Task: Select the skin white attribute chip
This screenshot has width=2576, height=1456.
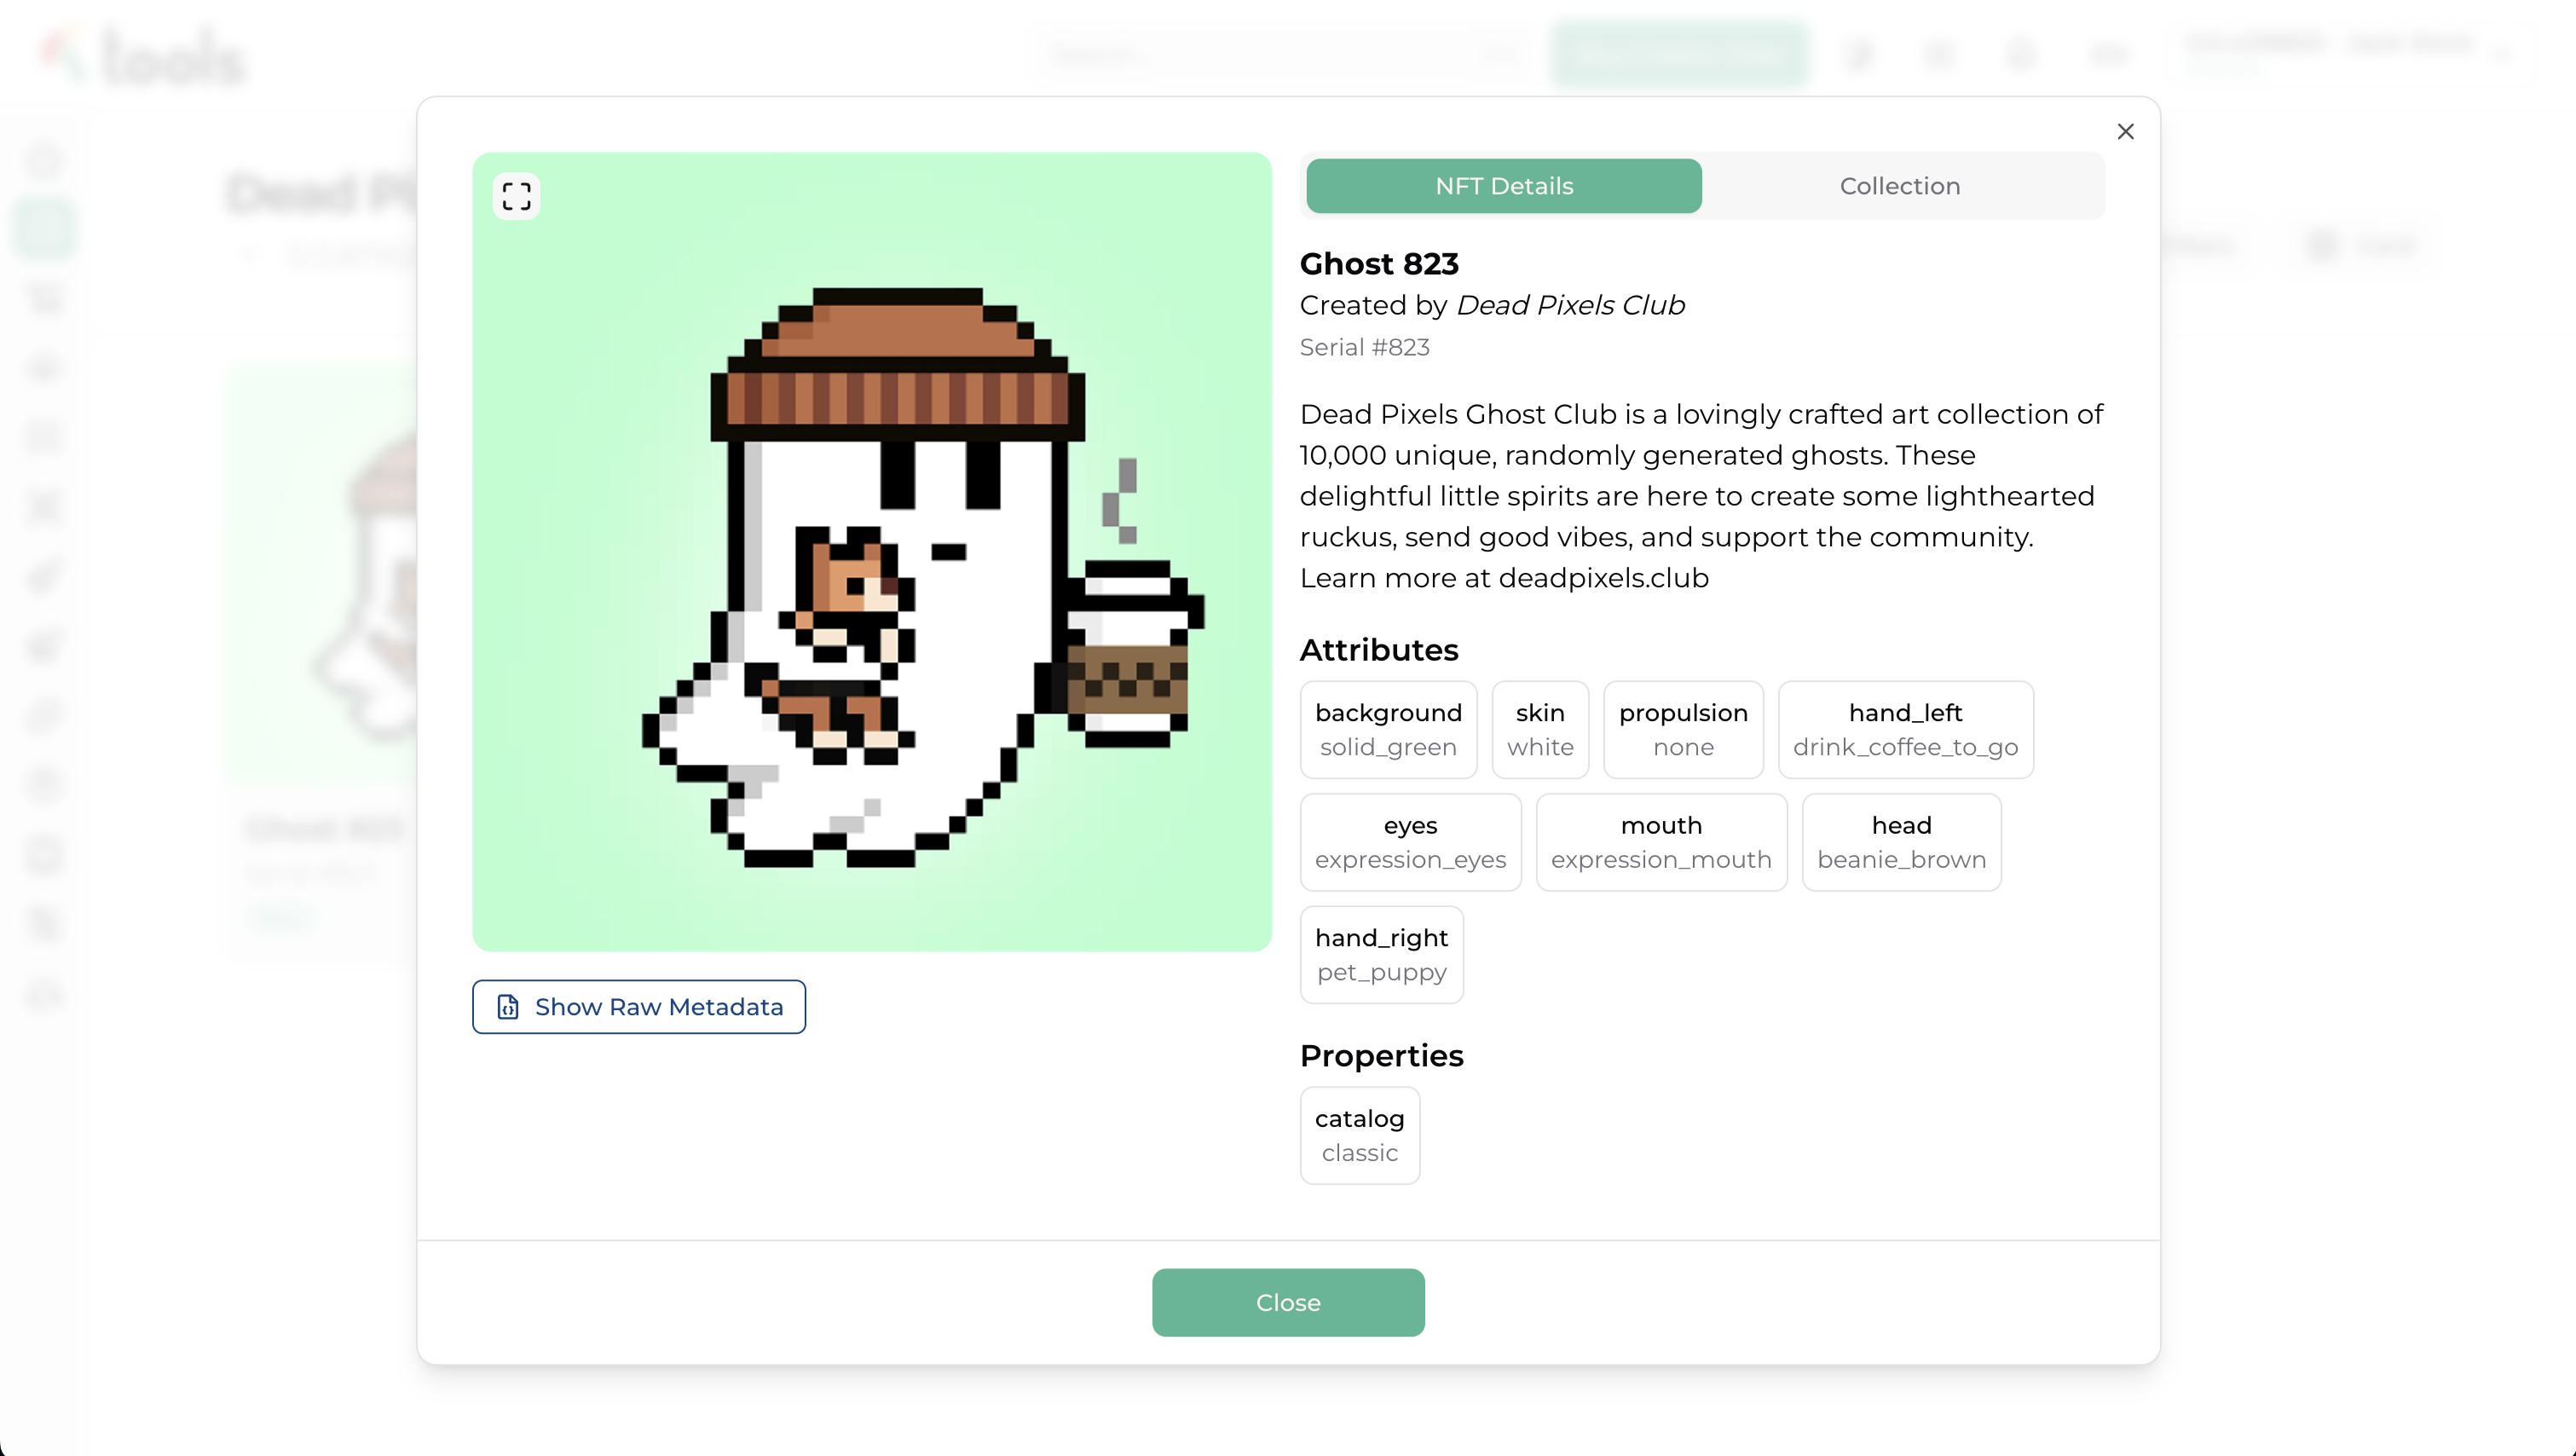Action: click(x=1540, y=730)
